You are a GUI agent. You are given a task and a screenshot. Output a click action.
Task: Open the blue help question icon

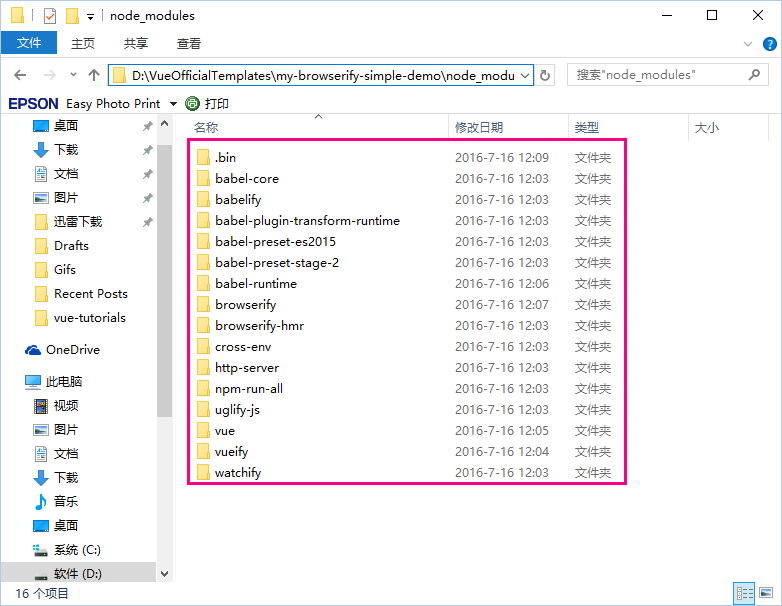point(770,44)
